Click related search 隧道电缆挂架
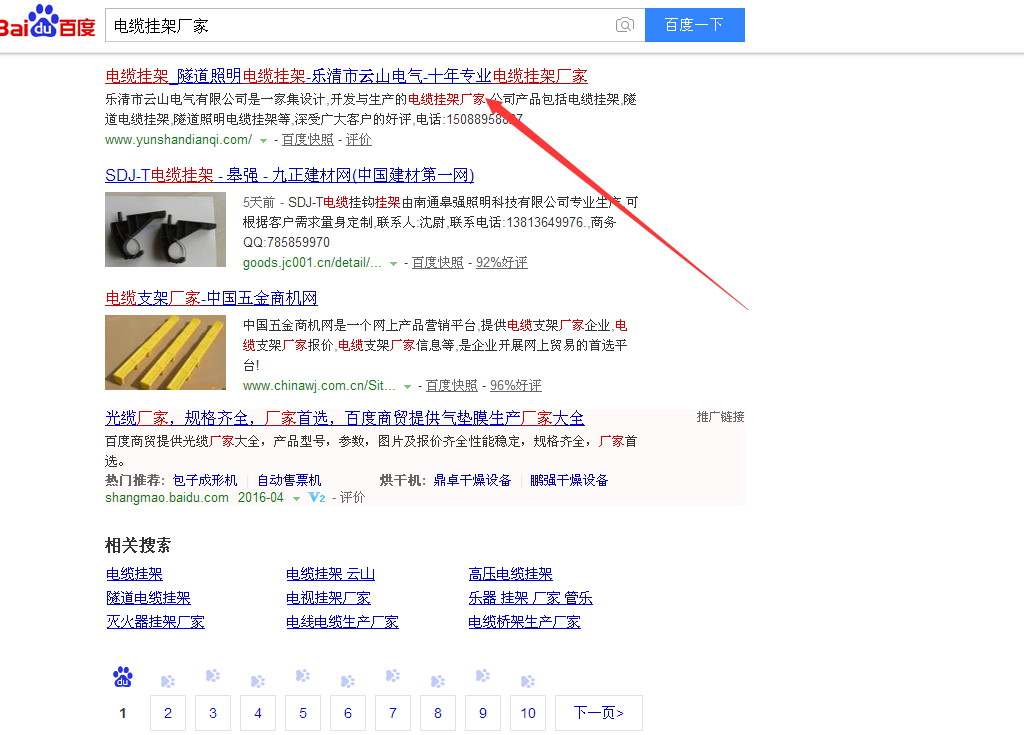 coord(148,598)
